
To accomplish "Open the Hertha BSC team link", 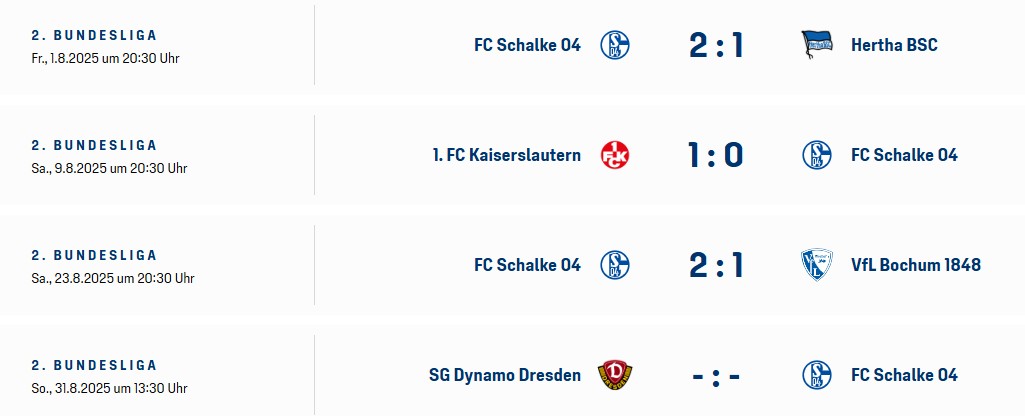I will (x=894, y=45).
